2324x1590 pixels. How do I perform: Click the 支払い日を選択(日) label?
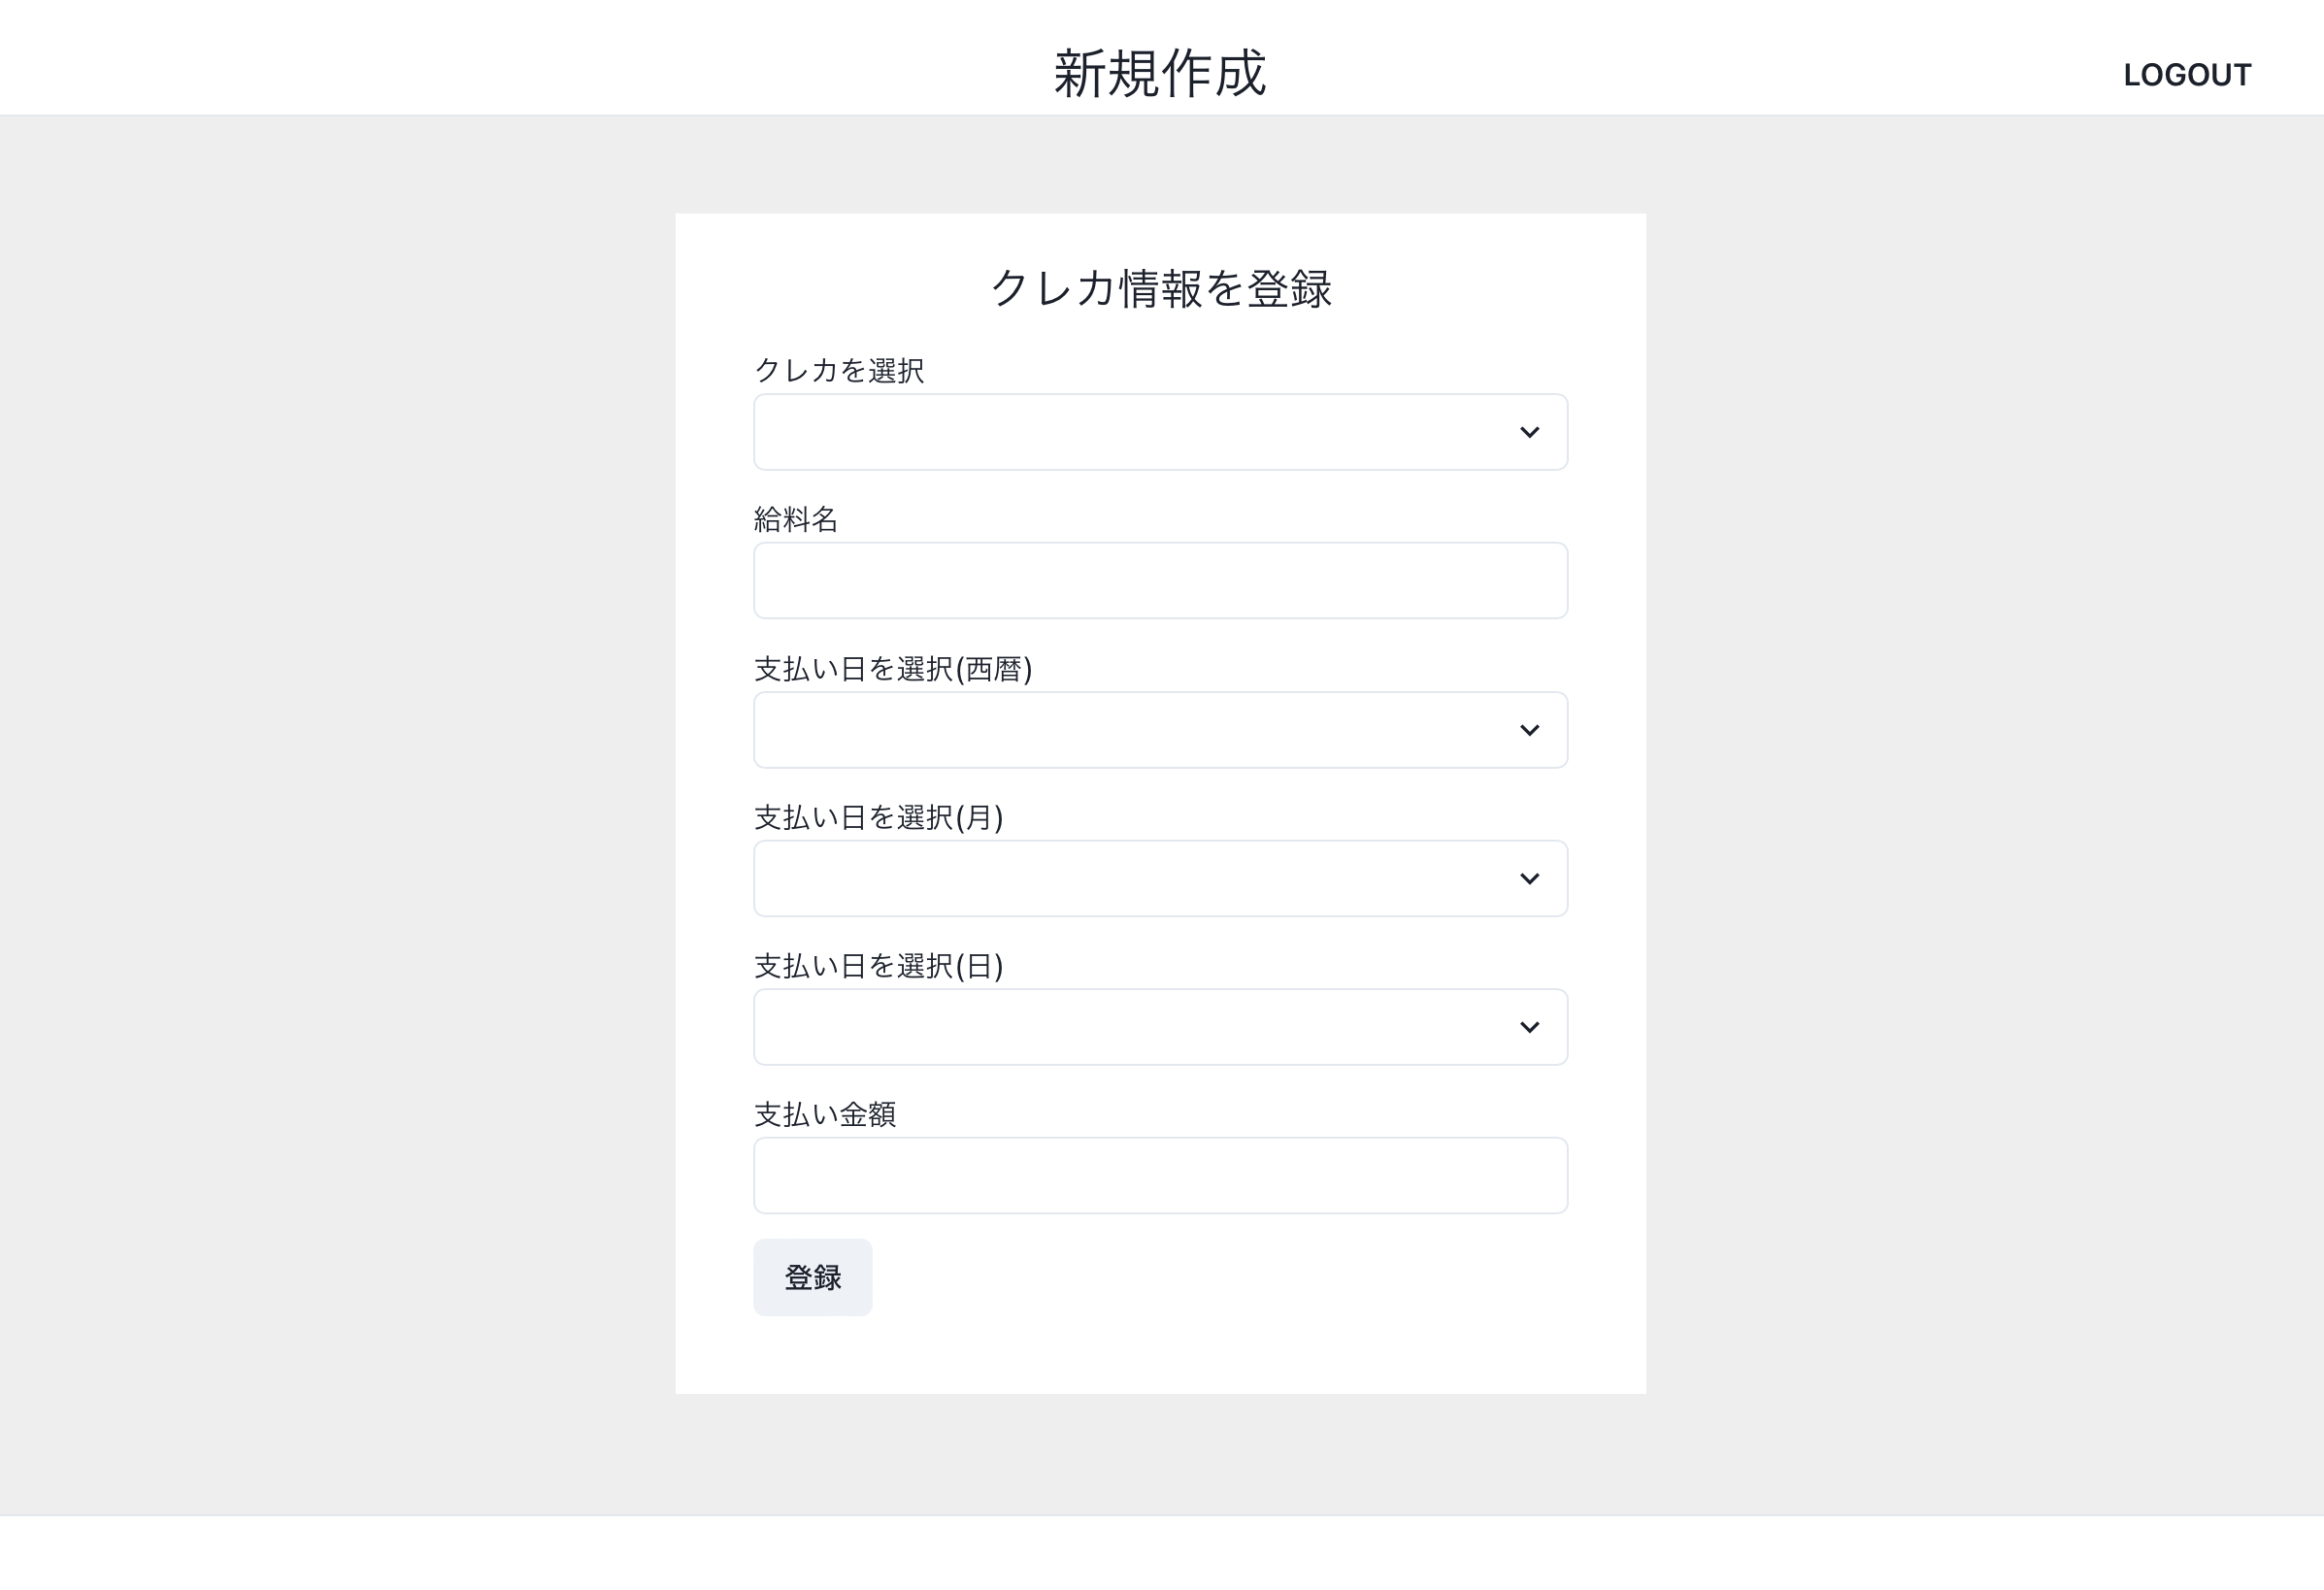tap(878, 965)
